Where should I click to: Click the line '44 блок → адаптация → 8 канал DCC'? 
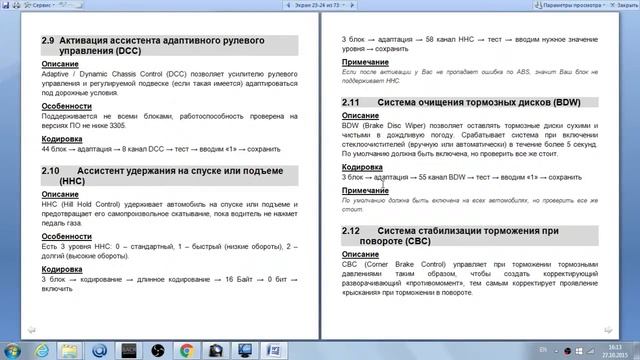coord(161,149)
